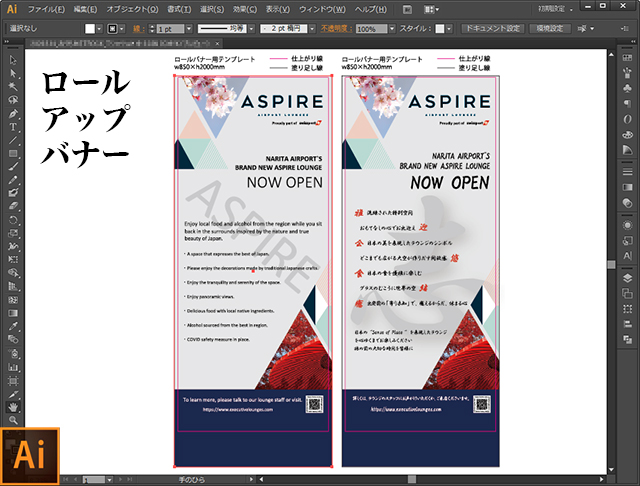The height and width of the screenshot is (486, 640).
Task: Open the ウィンドウ menu
Action: coord(322,9)
